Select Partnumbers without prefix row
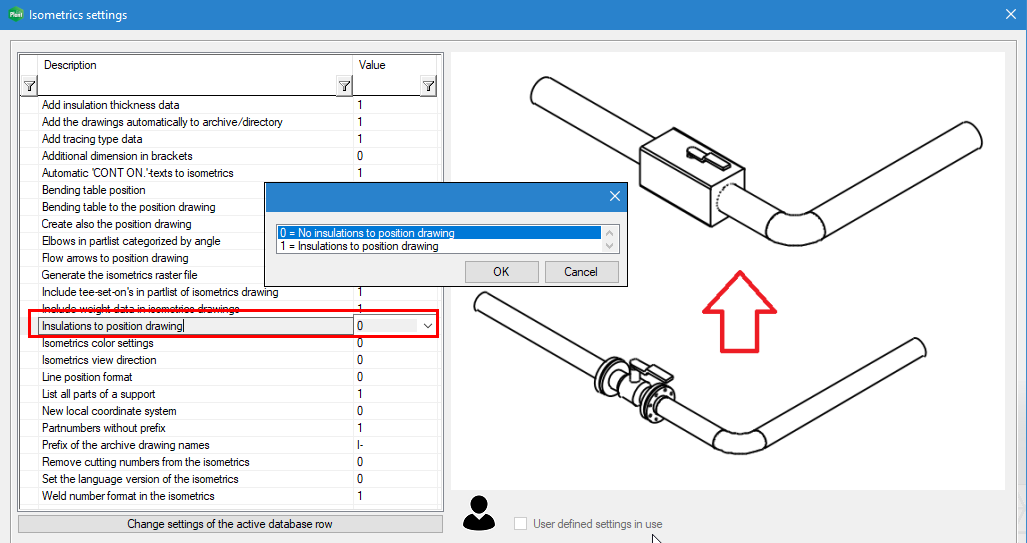The height and width of the screenshot is (543, 1027). pos(229,428)
